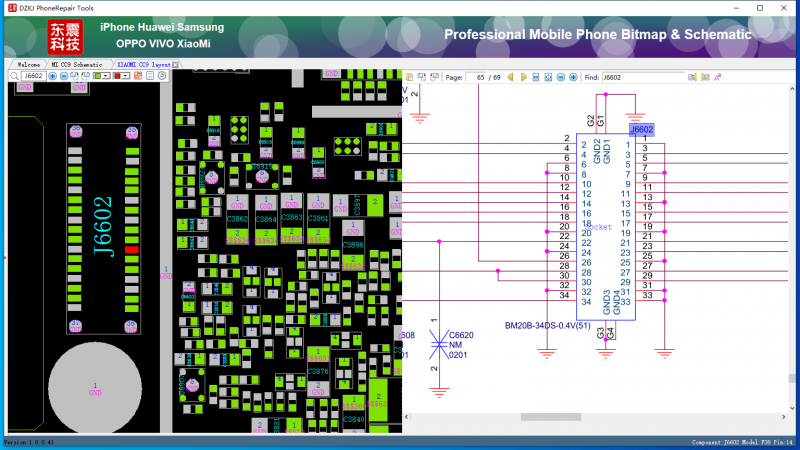Screen dimensions: 800x450
Task: Click the layout zoom out minus icon
Action: coord(64,76)
